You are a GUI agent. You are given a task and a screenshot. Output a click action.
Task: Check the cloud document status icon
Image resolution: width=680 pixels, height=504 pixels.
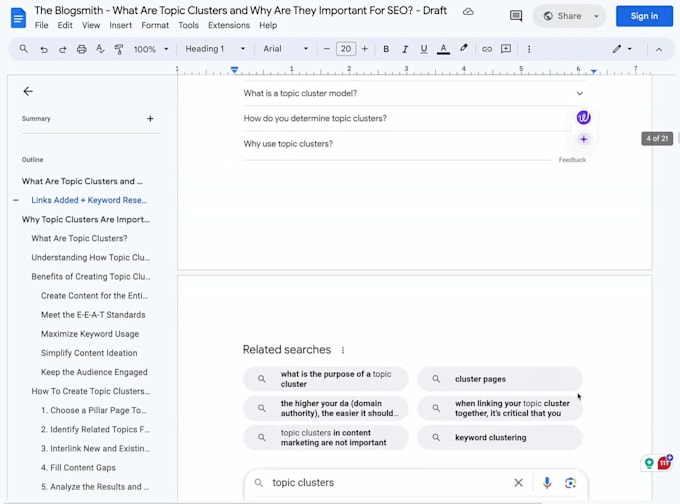pos(468,11)
